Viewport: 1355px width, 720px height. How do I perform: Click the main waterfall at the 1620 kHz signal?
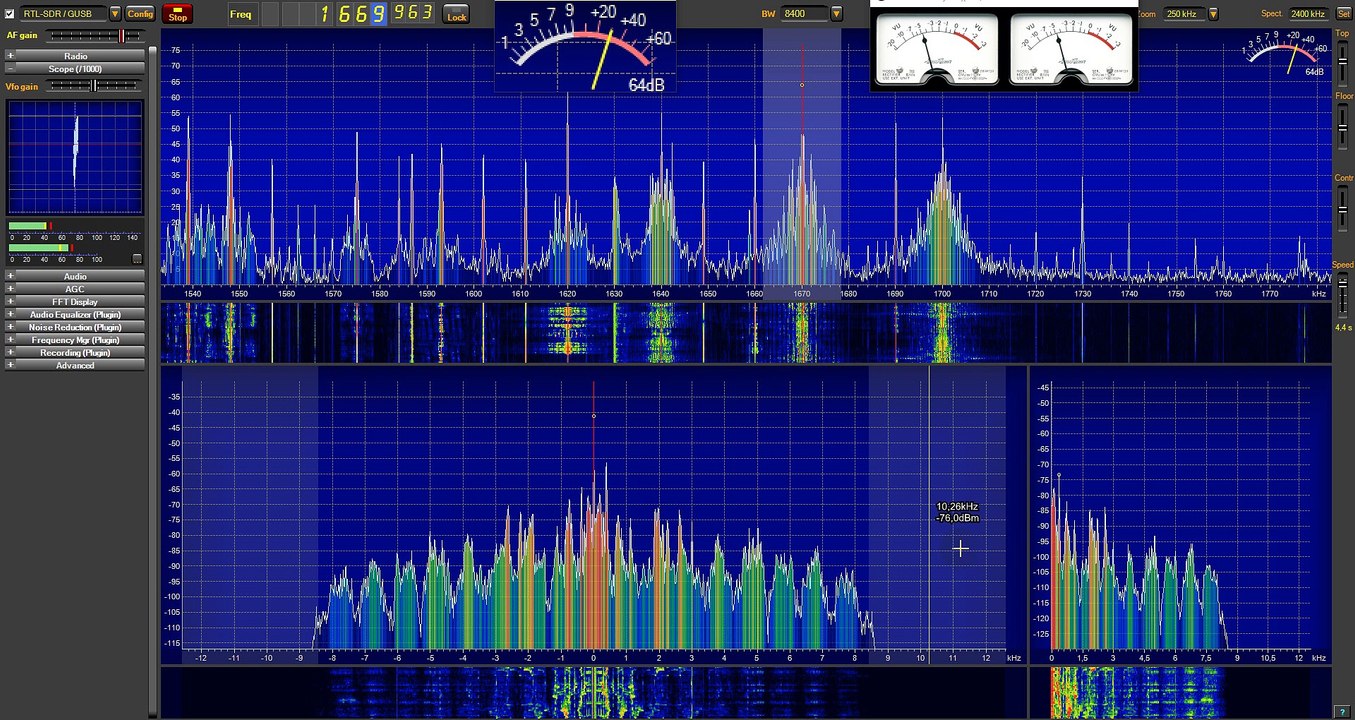(567, 332)
